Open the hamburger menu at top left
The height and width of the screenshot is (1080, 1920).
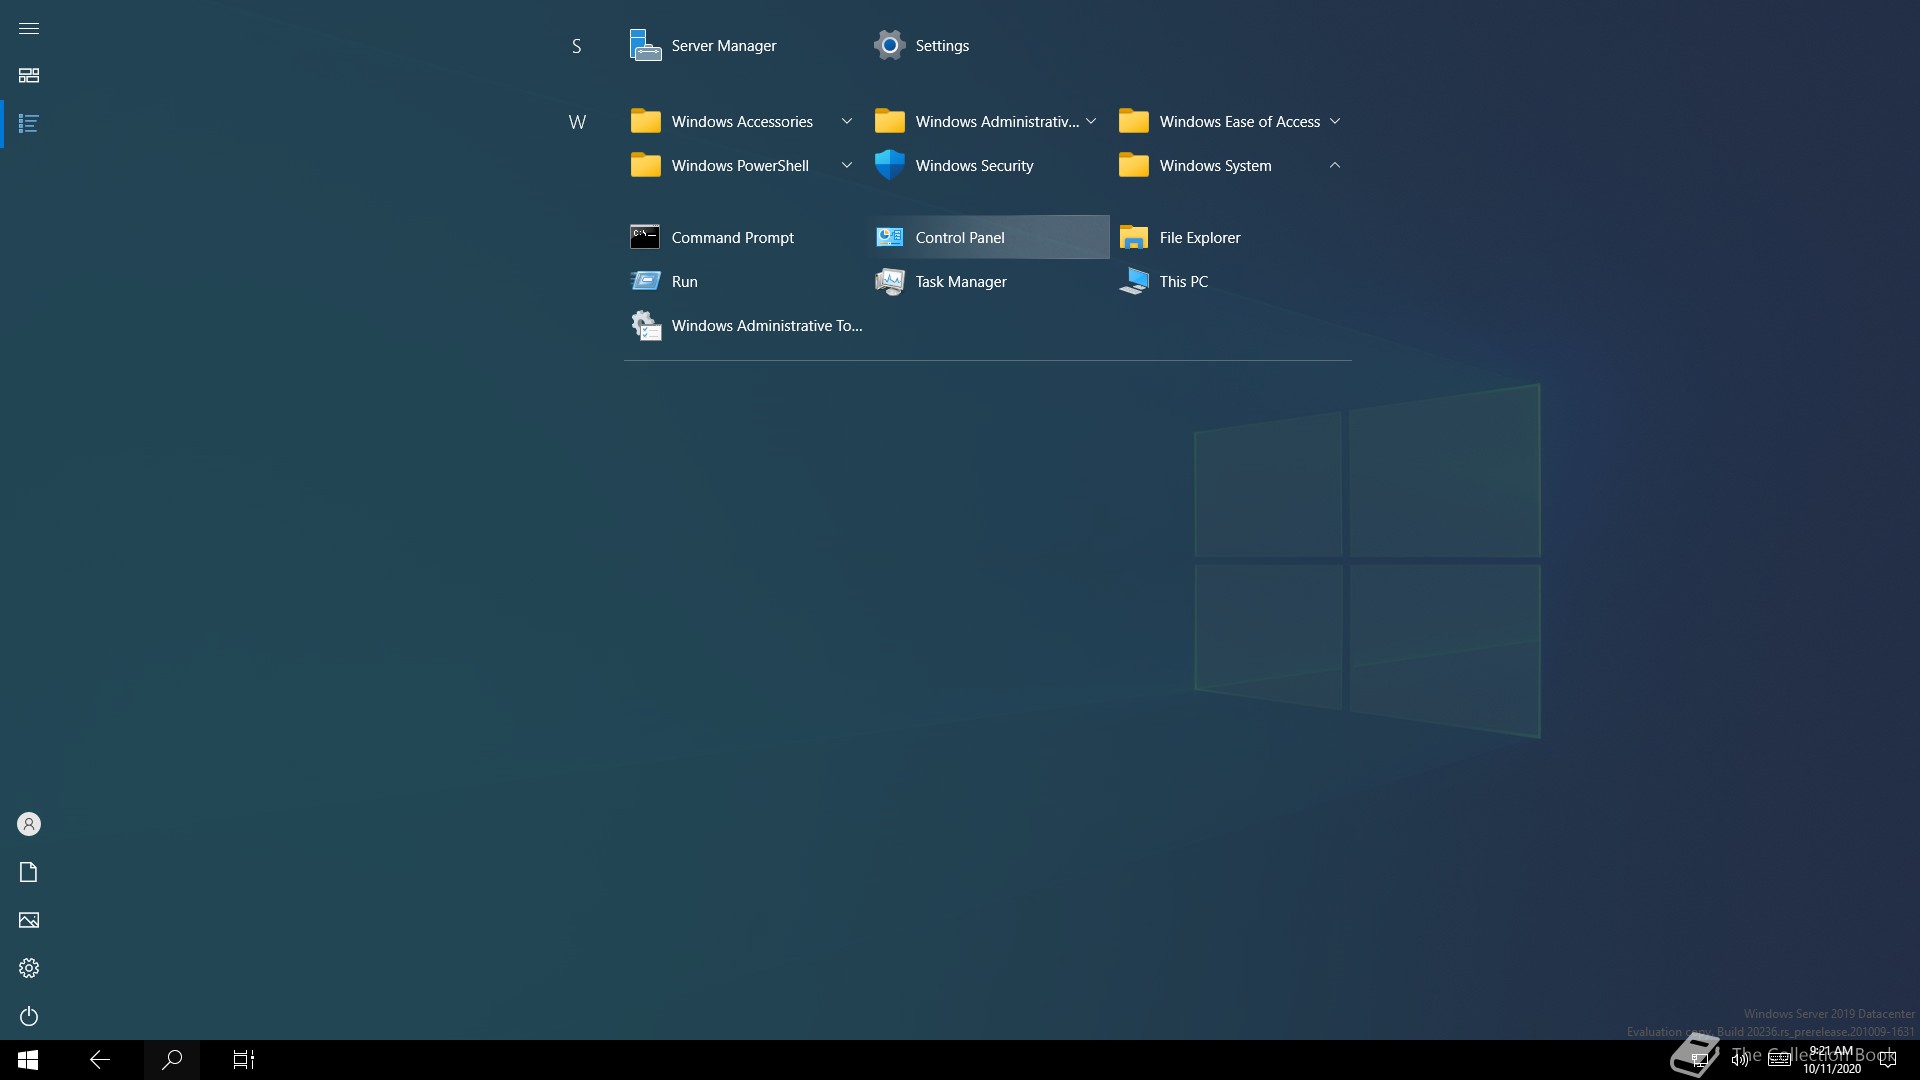pyautogui.click(x=29, y=28)
